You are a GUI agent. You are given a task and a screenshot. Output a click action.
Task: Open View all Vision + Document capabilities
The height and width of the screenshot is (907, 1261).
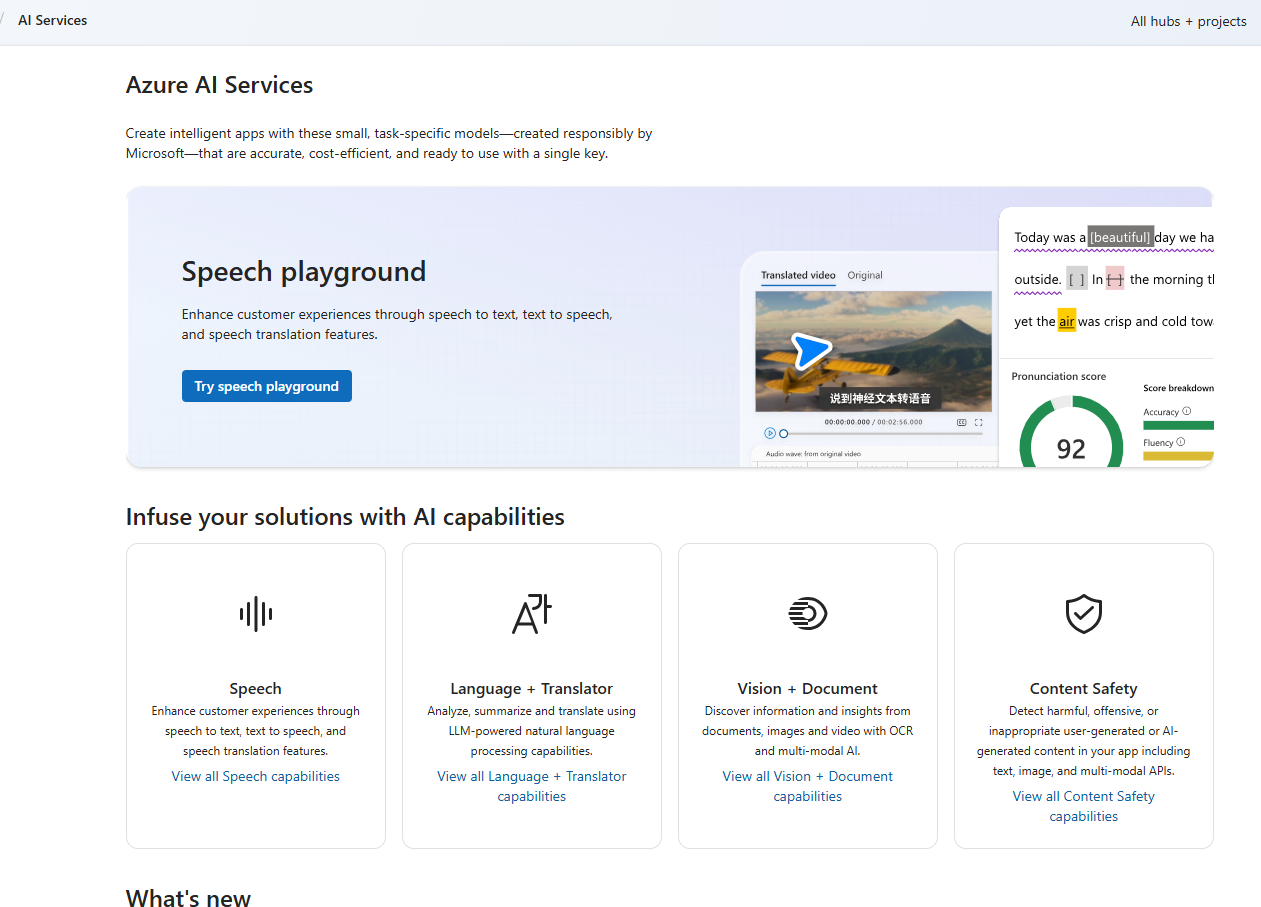point(808,786)
